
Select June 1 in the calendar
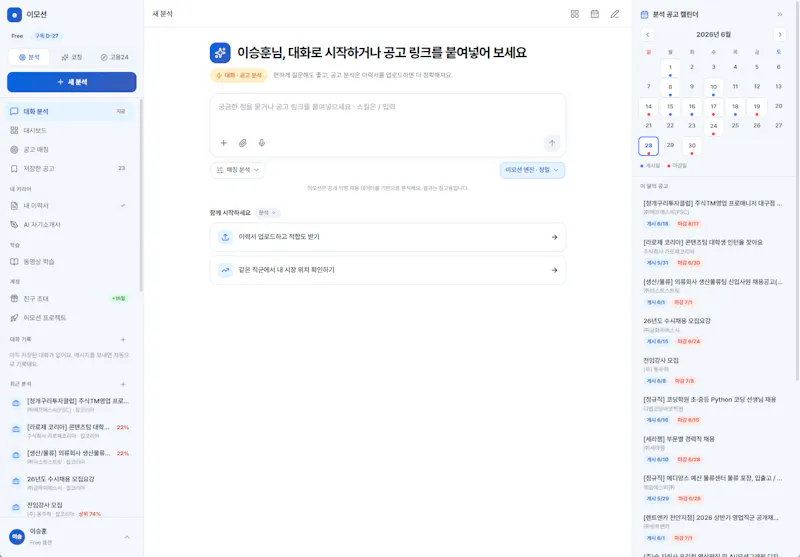tap(670, 68)
